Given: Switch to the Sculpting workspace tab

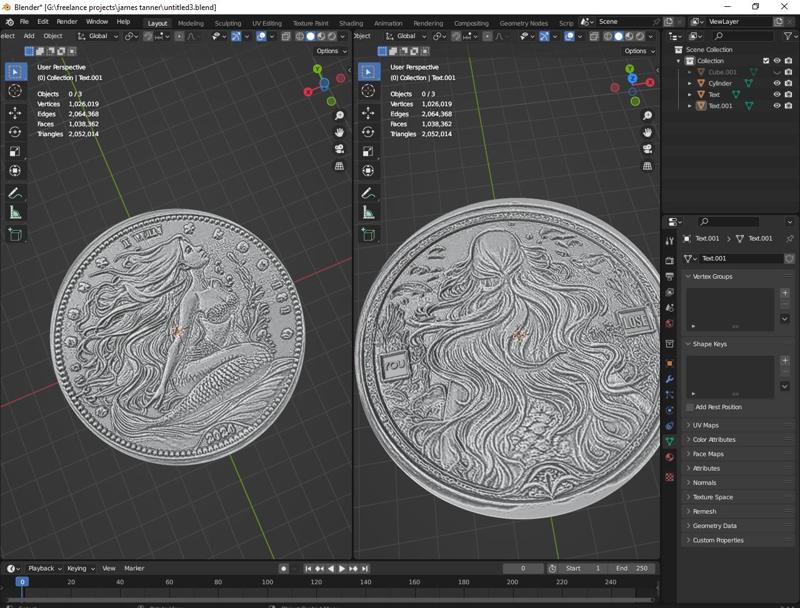Looking at the screenshot, I should 227,22.
